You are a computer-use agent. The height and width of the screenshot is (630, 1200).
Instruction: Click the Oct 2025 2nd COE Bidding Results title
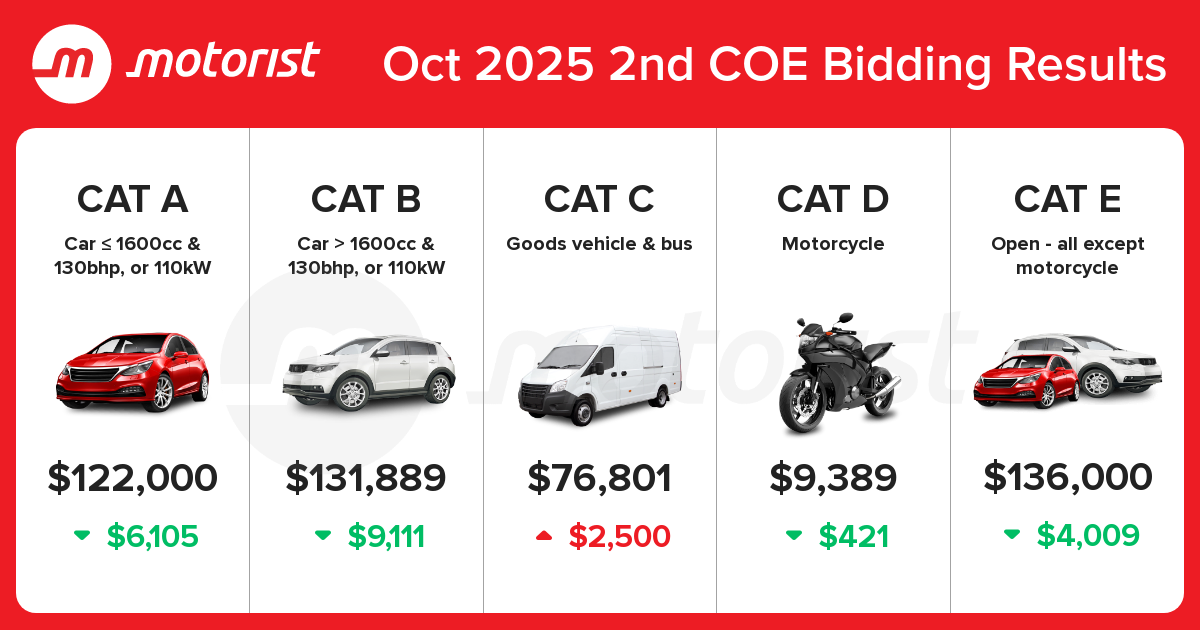pos(774,65)
